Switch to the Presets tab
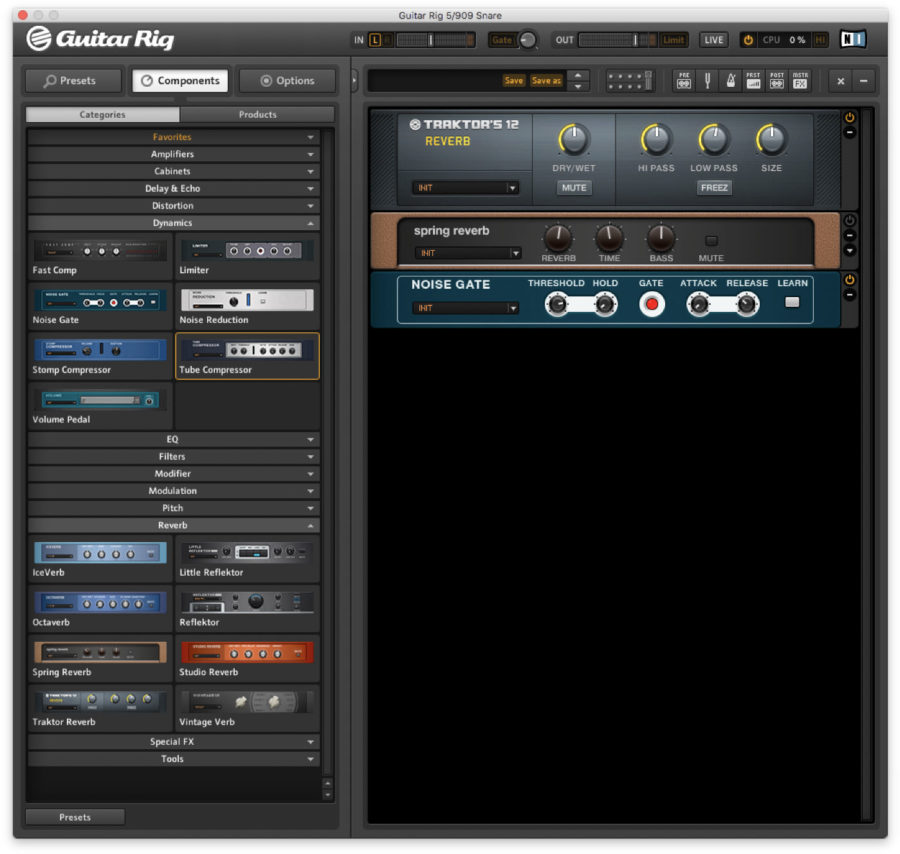The image size is (900, 854). (72, 81)
